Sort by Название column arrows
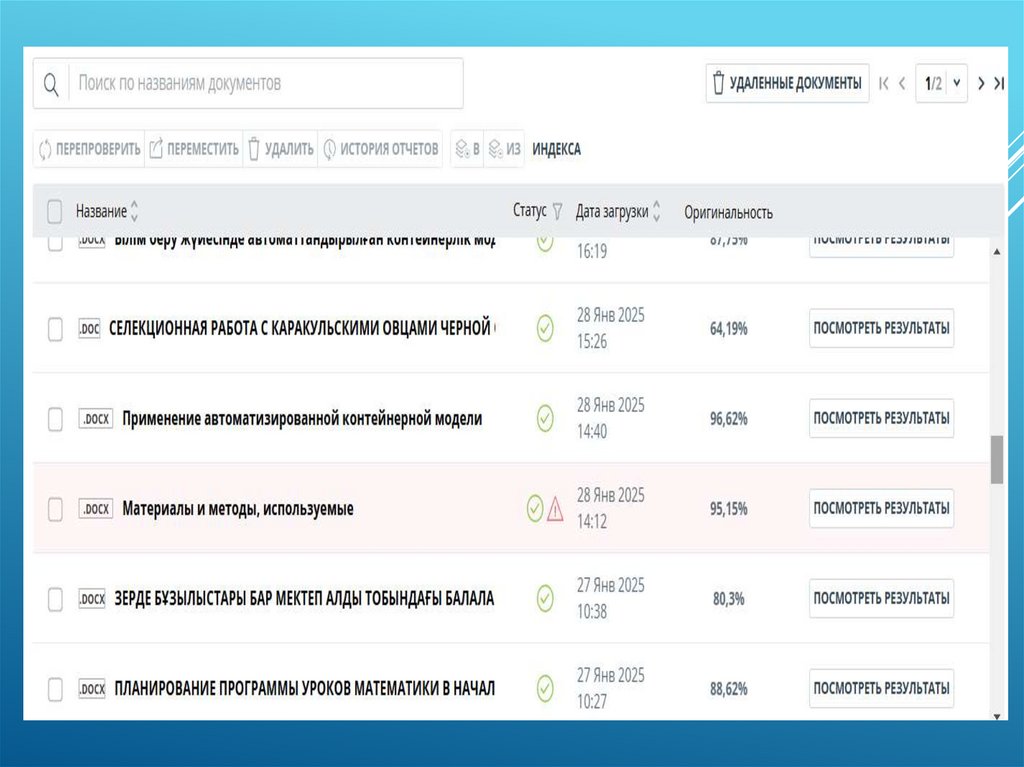 (x=134, y=211)
